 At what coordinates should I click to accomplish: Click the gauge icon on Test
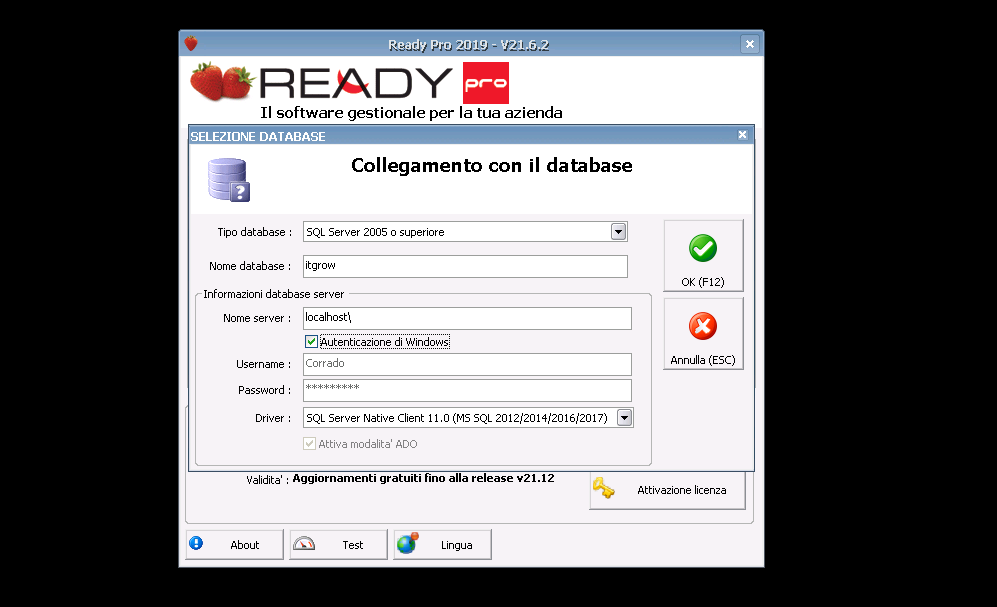click(304, 543)
